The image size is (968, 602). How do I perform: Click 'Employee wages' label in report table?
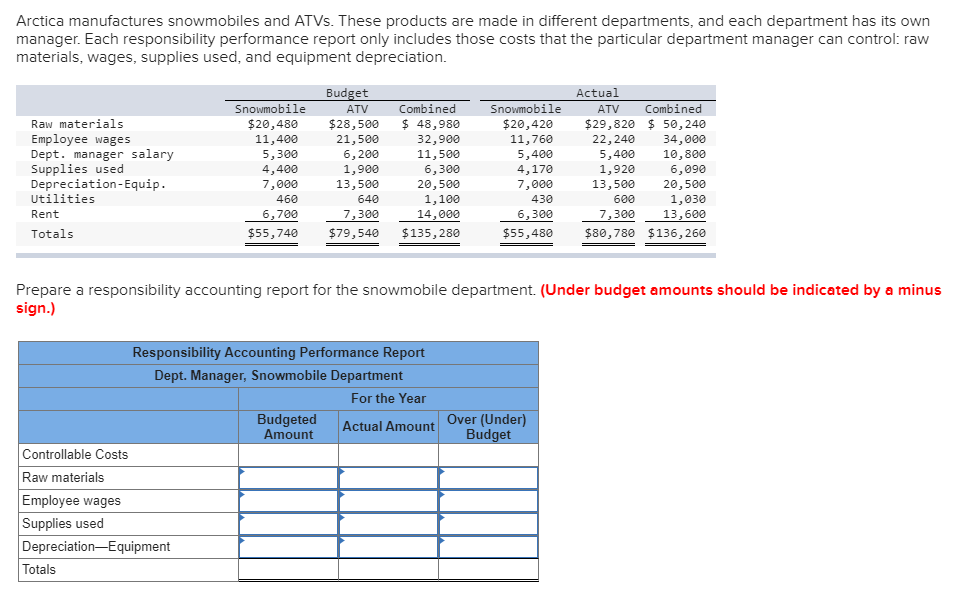coord(72,501)
